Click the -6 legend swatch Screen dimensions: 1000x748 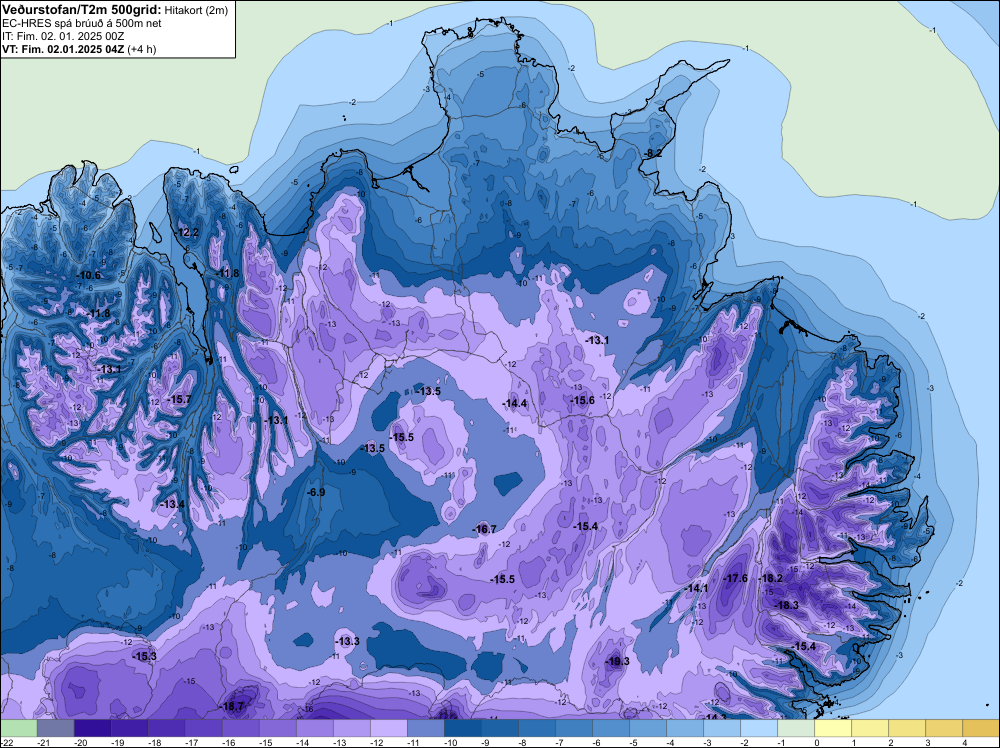tap(611, 728)
